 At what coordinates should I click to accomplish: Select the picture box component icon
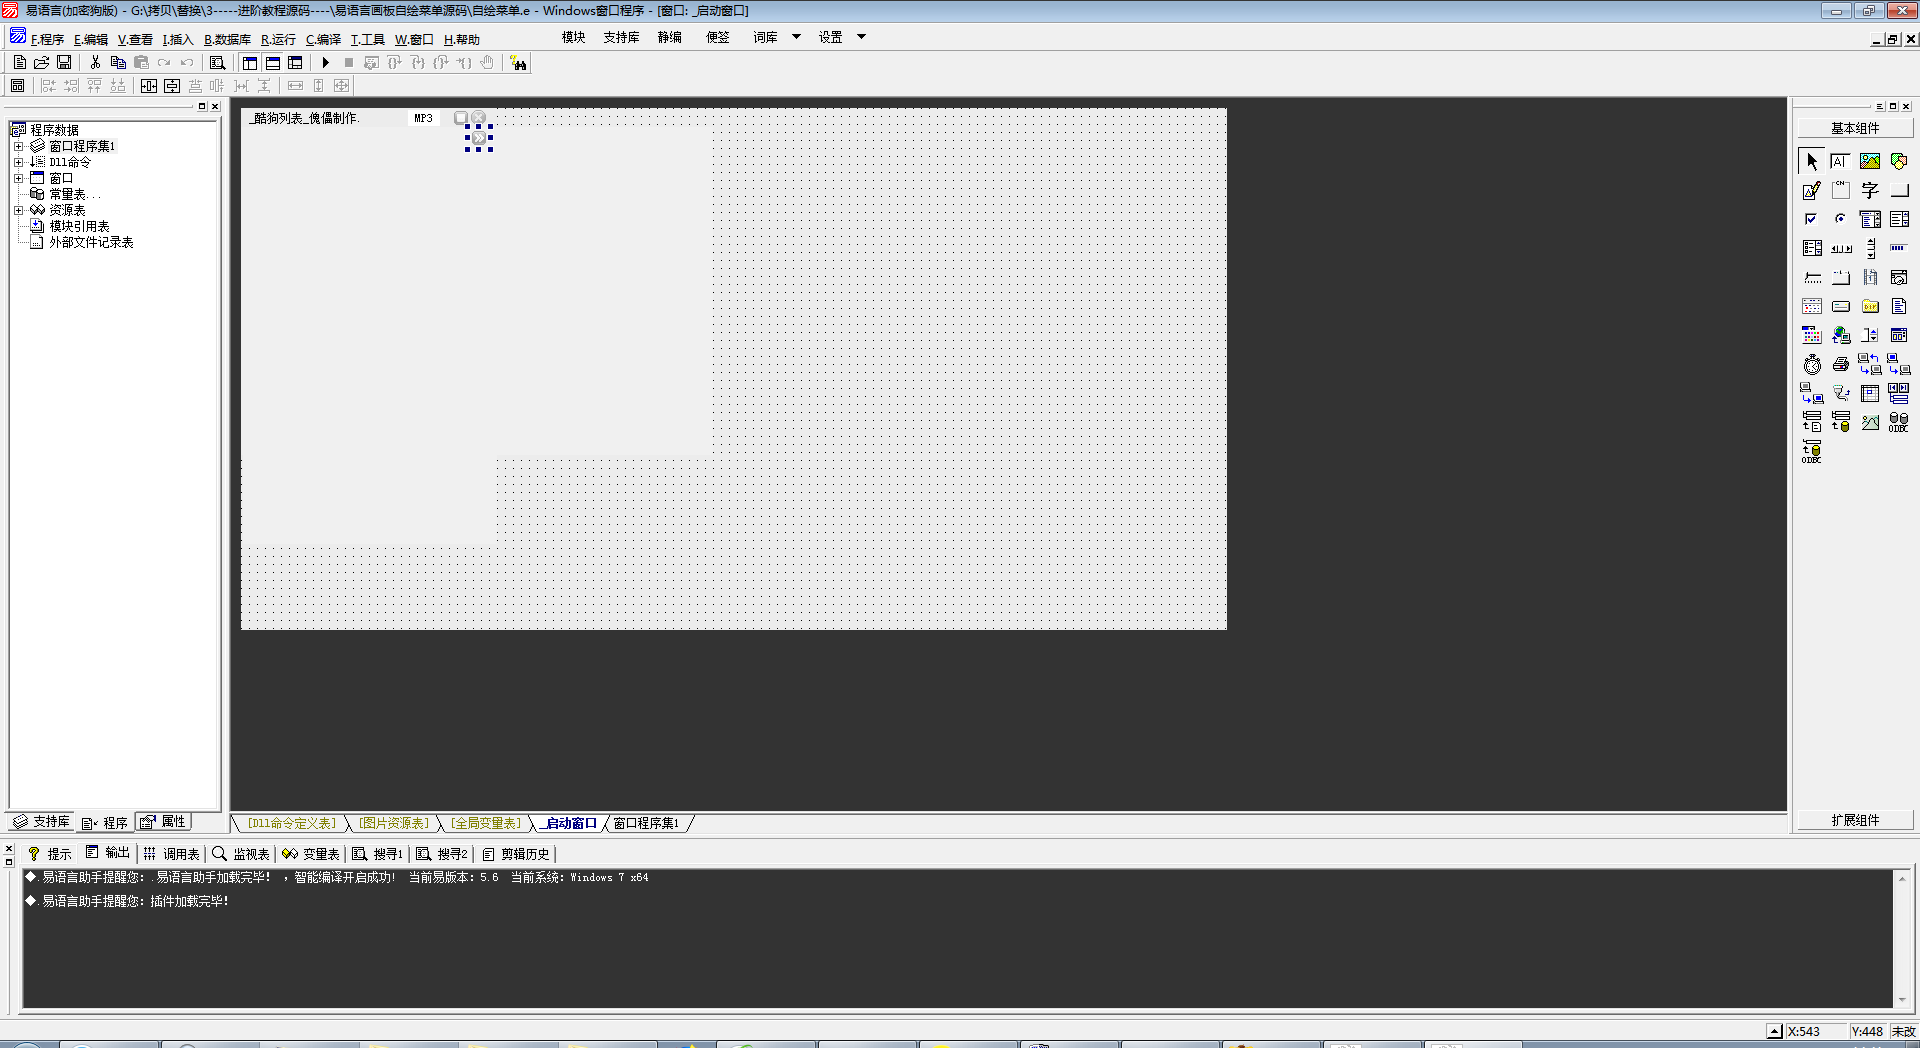1870,161
